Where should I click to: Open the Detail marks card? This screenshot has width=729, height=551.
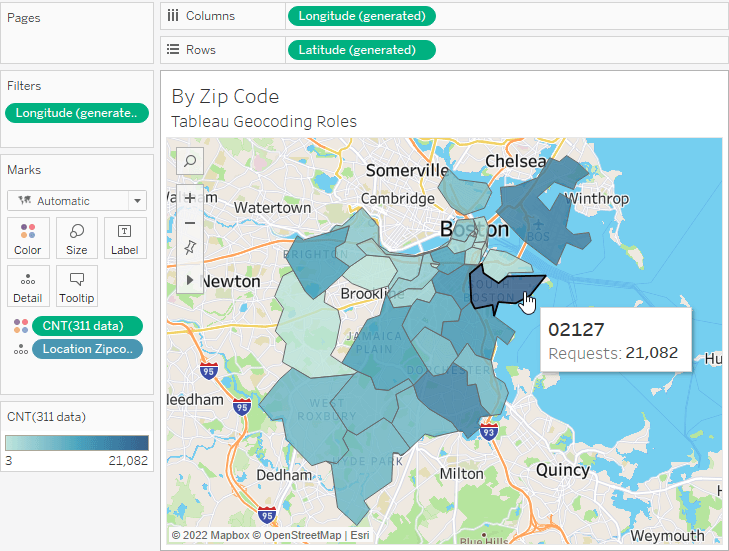point(28,286)
